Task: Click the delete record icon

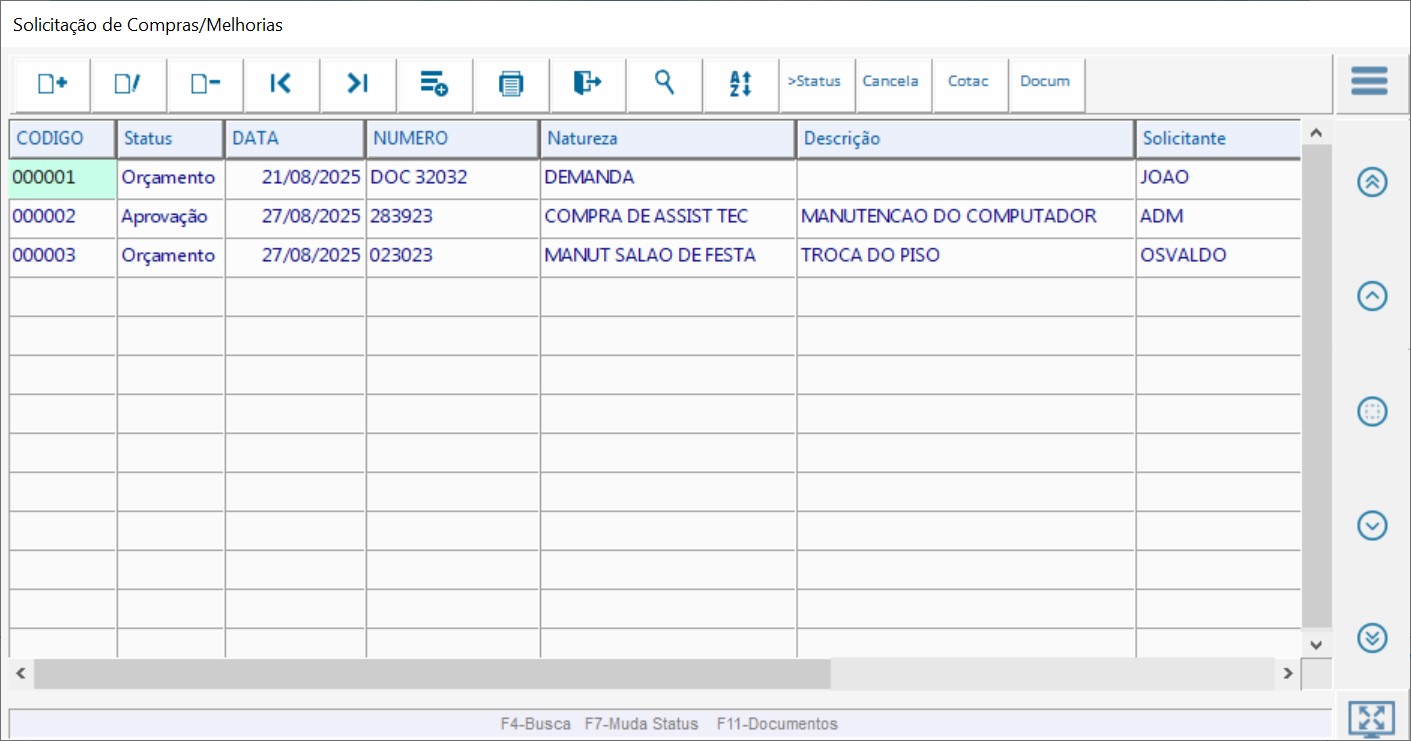Action: (x=205, y=84)
